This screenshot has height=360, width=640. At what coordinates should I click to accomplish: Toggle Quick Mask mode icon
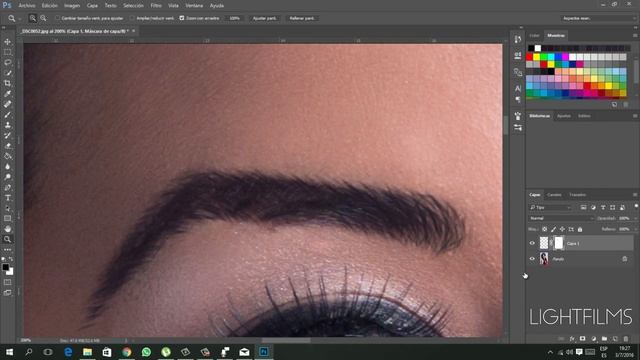pos(7,282)
